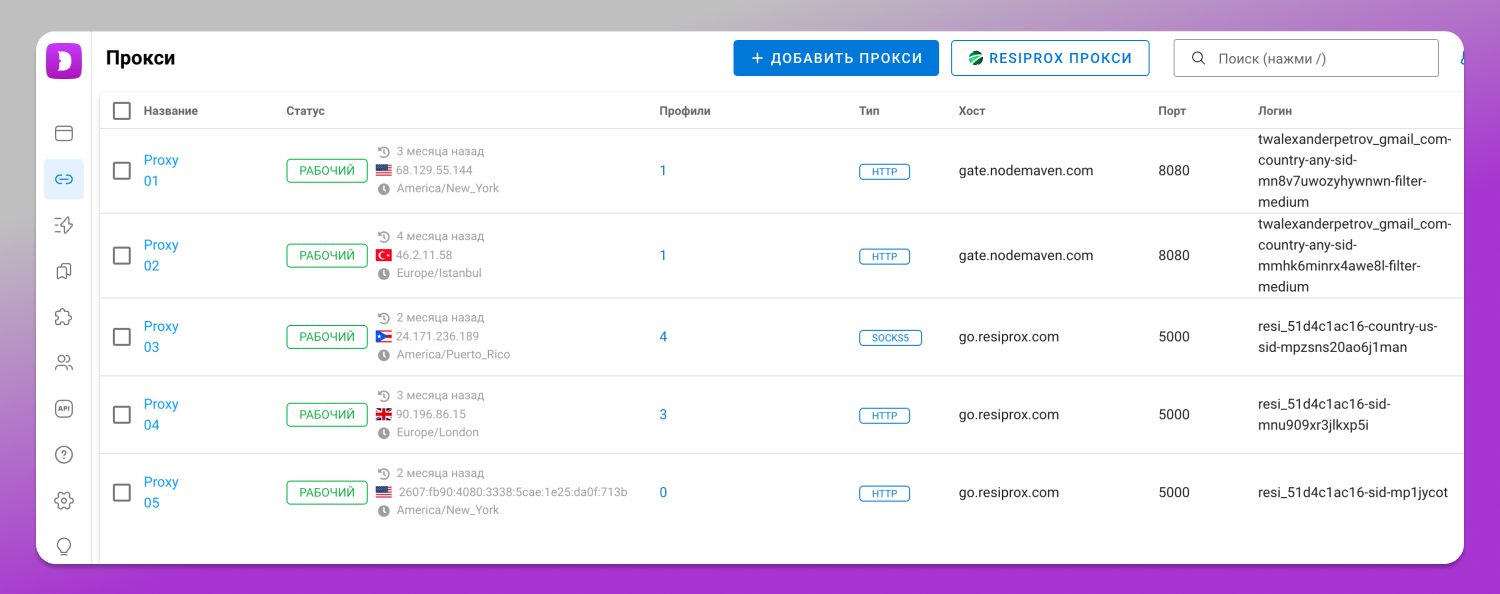The width and height of the screenshot is (1500, 594).
Task: Tick the checkbox for Proxy 05
Action: [122, 493]
